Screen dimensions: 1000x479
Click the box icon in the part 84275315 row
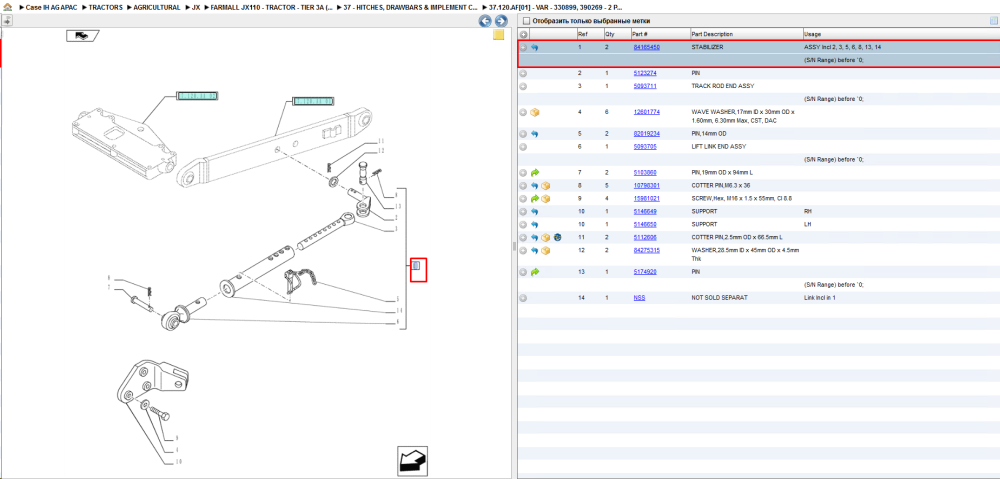[546, 251]
